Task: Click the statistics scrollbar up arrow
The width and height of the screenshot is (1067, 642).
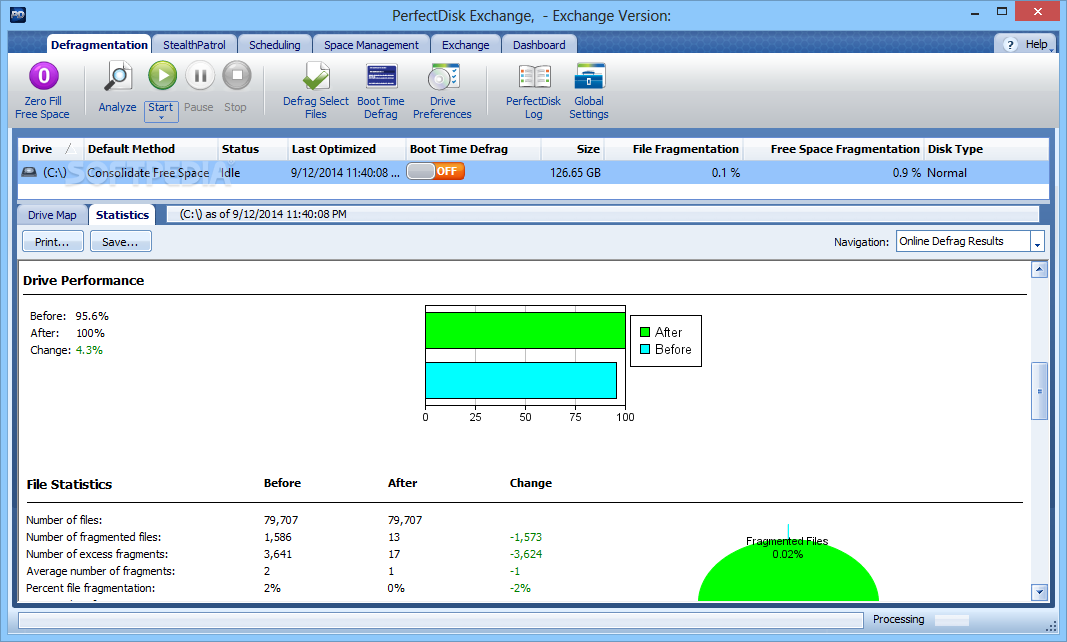Action: pos(1039,270)
